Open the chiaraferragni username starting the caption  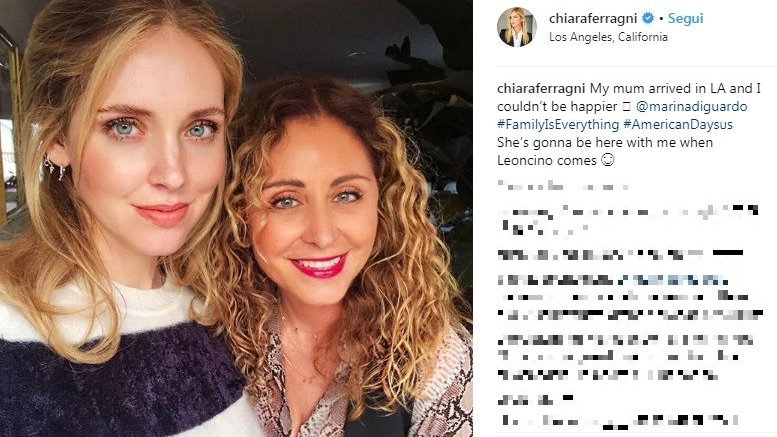pos(541,89)
